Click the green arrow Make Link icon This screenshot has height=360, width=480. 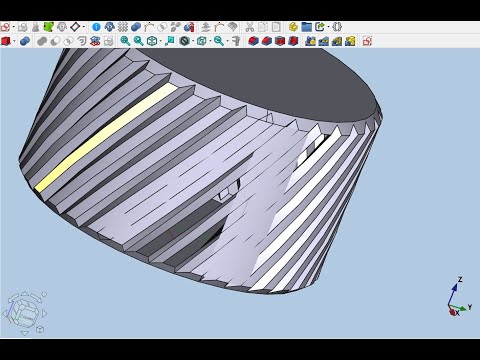[320, 27]
